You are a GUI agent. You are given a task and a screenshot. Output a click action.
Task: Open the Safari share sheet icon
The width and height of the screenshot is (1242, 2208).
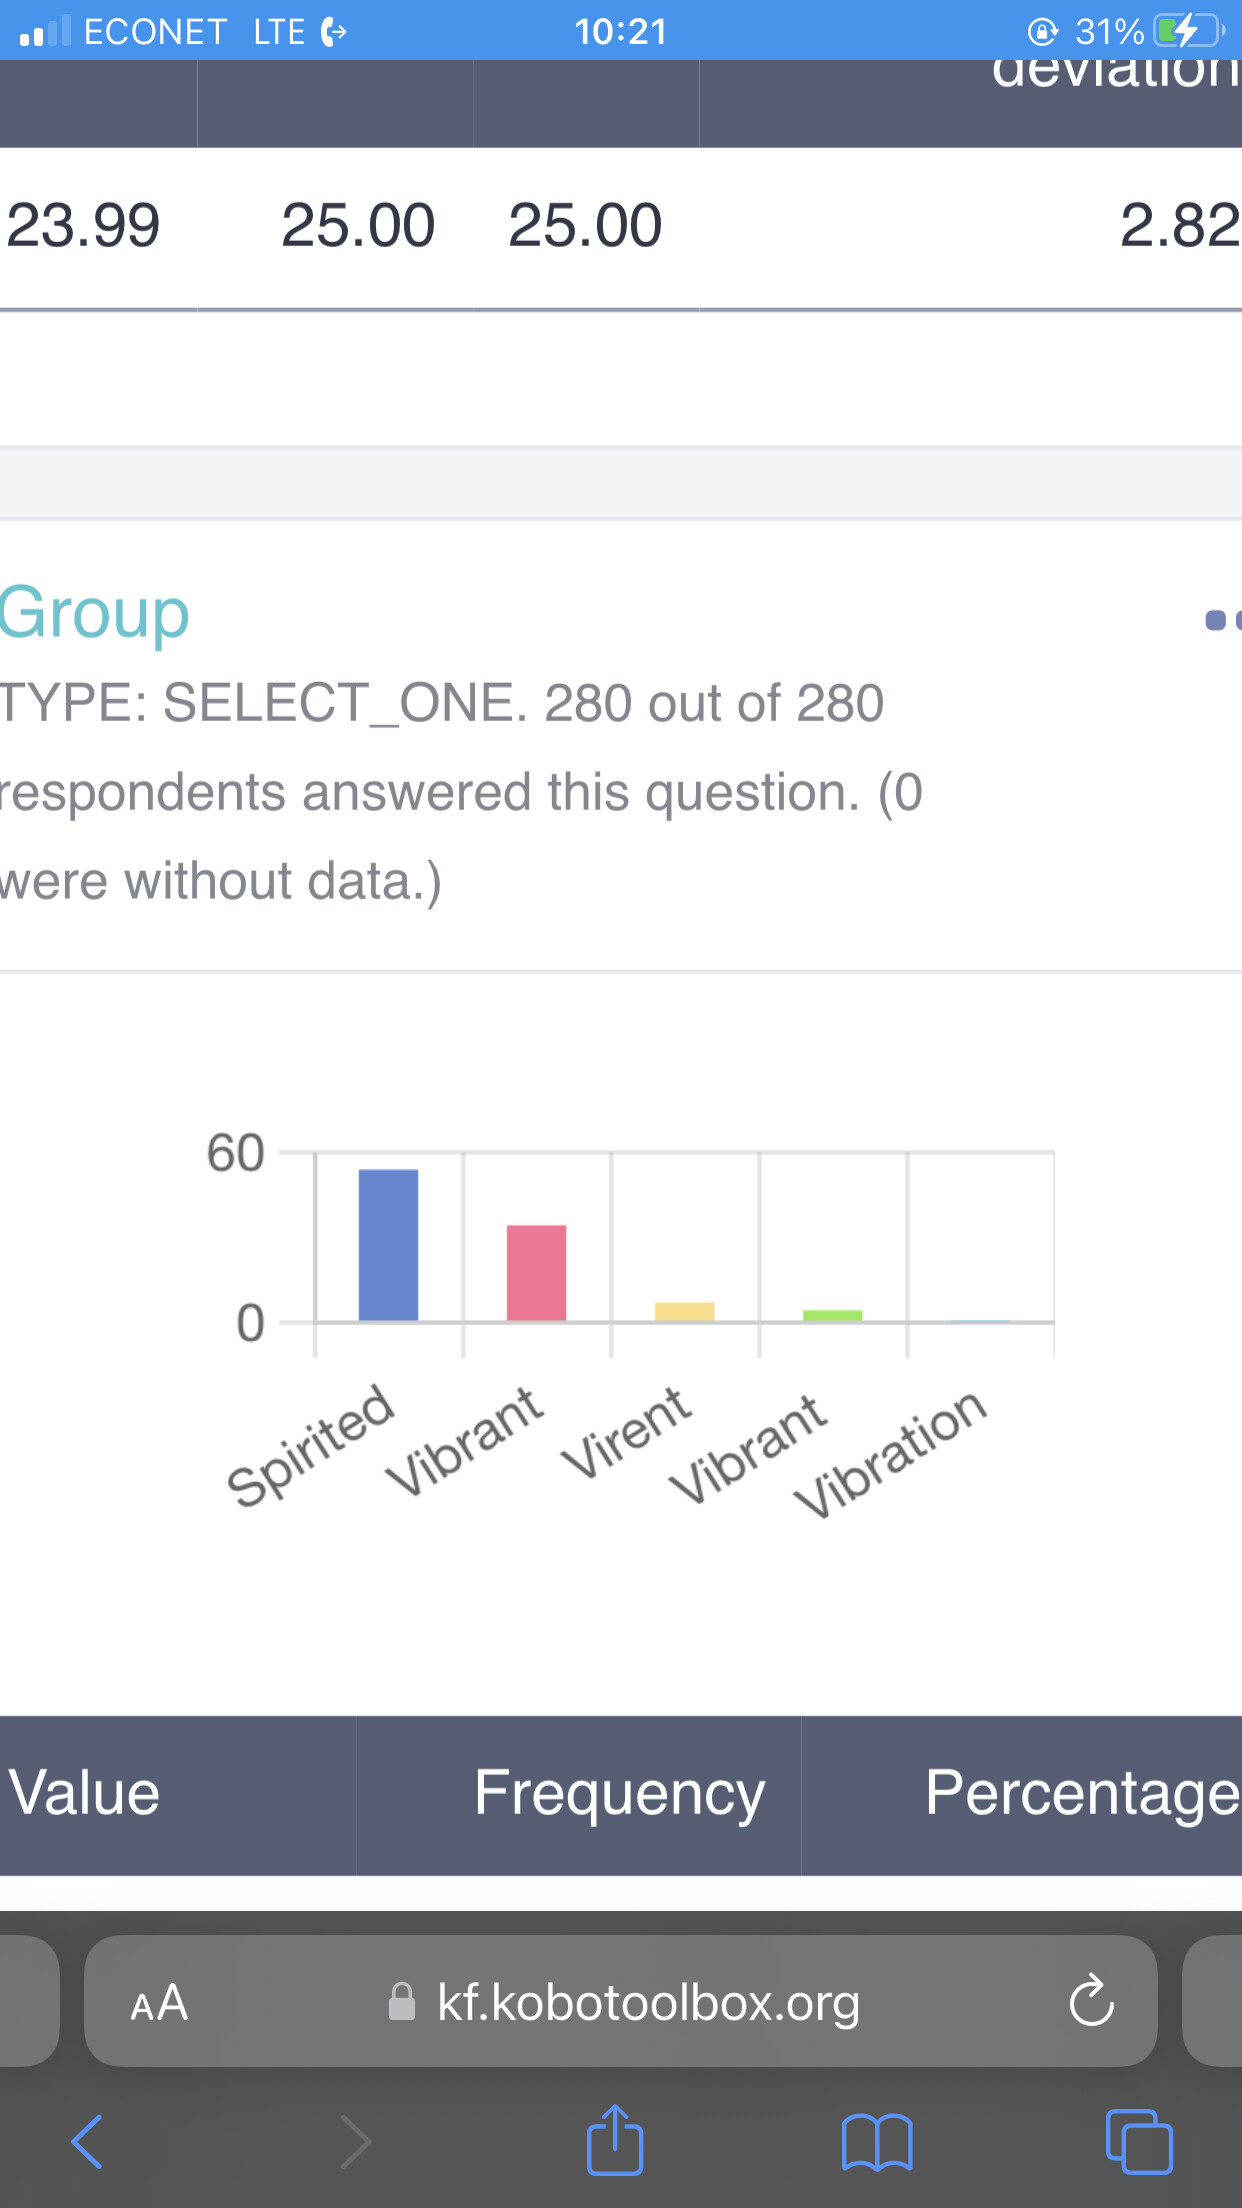point(614,2138)
